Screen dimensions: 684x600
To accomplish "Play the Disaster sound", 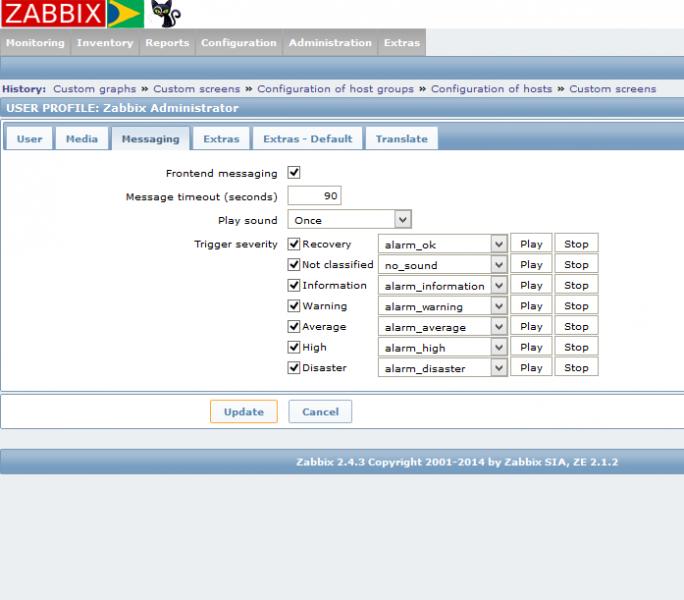I will pos(531,367).
